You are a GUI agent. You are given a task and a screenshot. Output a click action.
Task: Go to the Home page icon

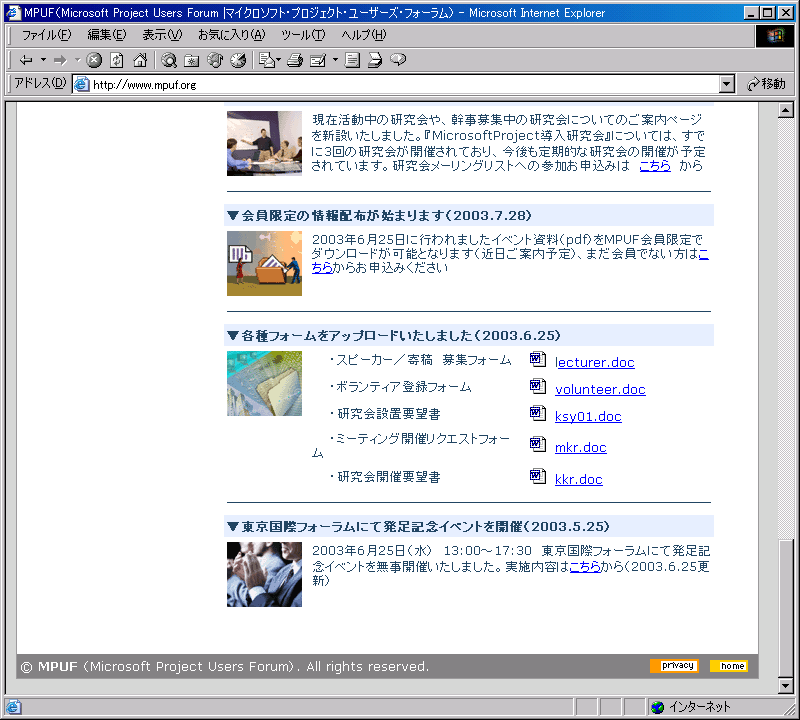(140, 60)
